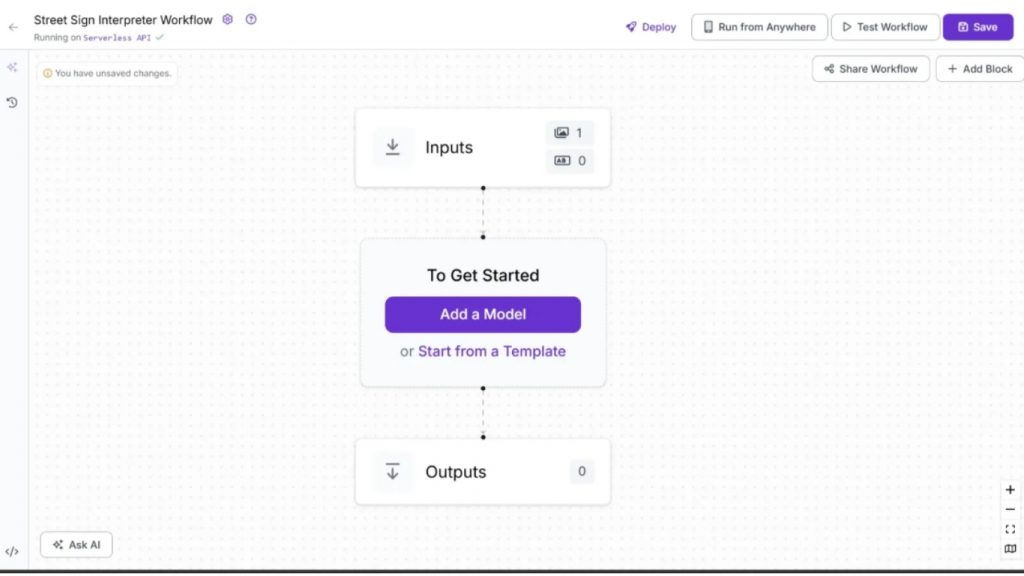Open the help icon beside the title

pos(250,19)
